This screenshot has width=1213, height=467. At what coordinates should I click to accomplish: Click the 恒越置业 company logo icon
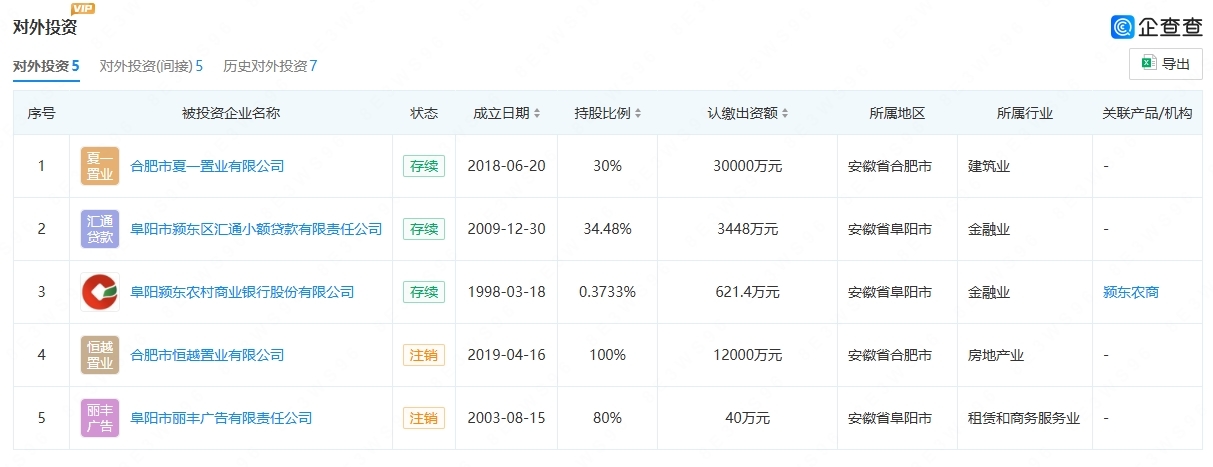(100, 355)
